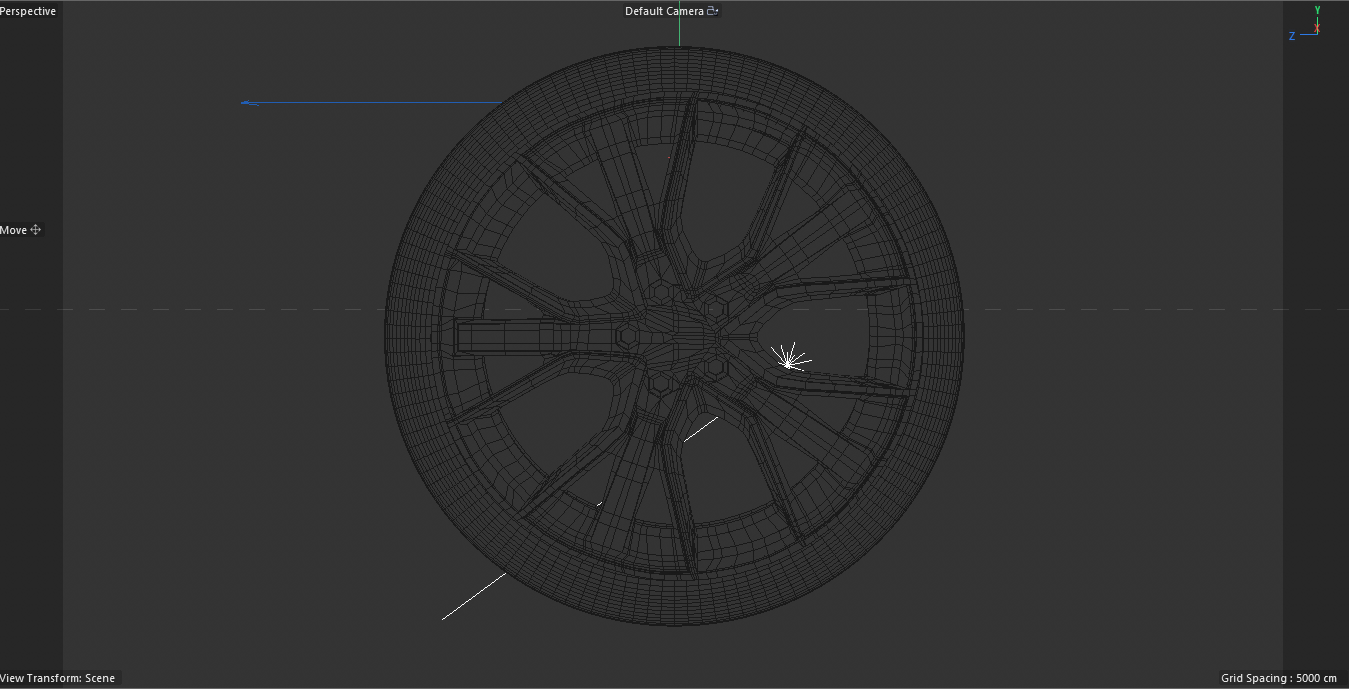Select the green Y axis on the orientation gizmo
This screenshot has height=689, width=1349.
(1317, 10)
